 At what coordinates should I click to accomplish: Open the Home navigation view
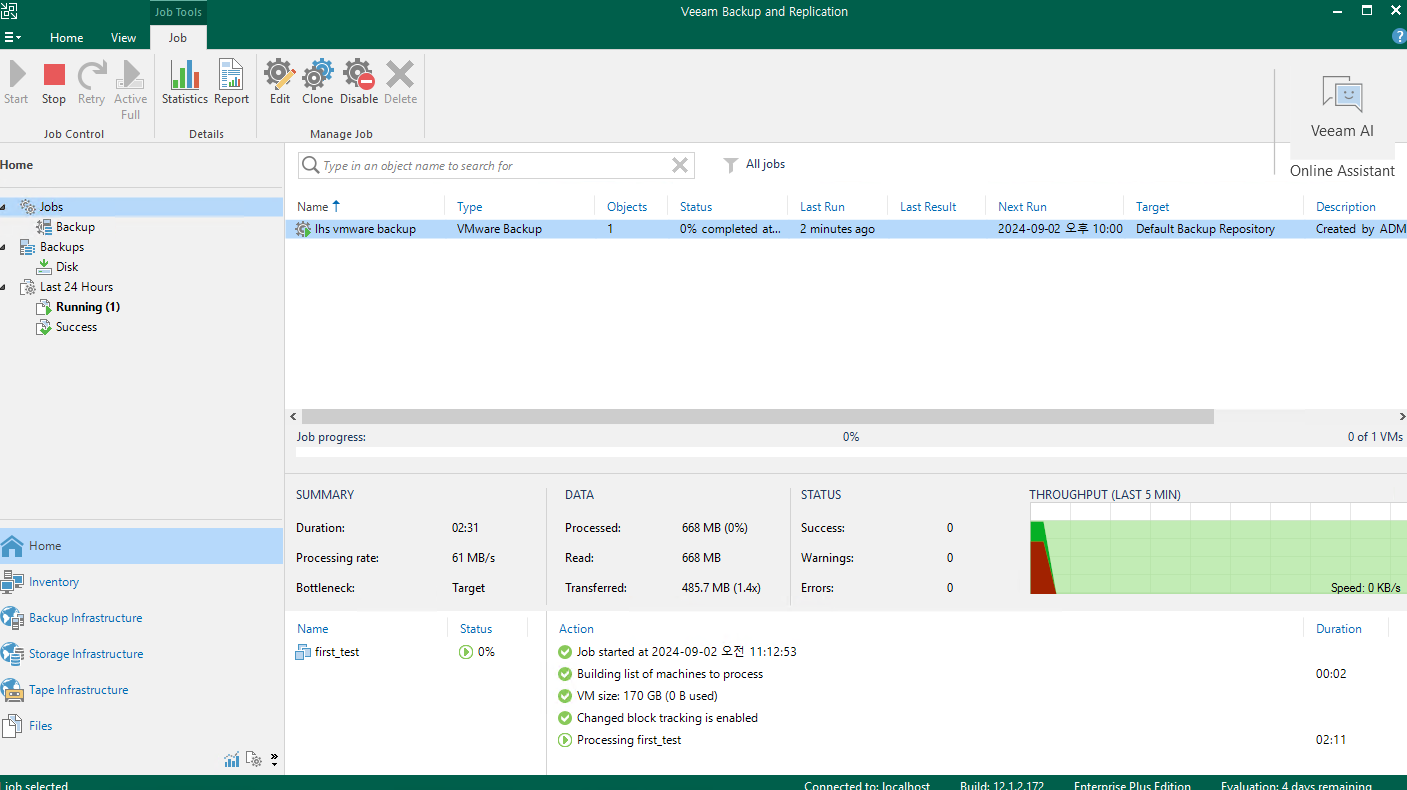[141, 546]
